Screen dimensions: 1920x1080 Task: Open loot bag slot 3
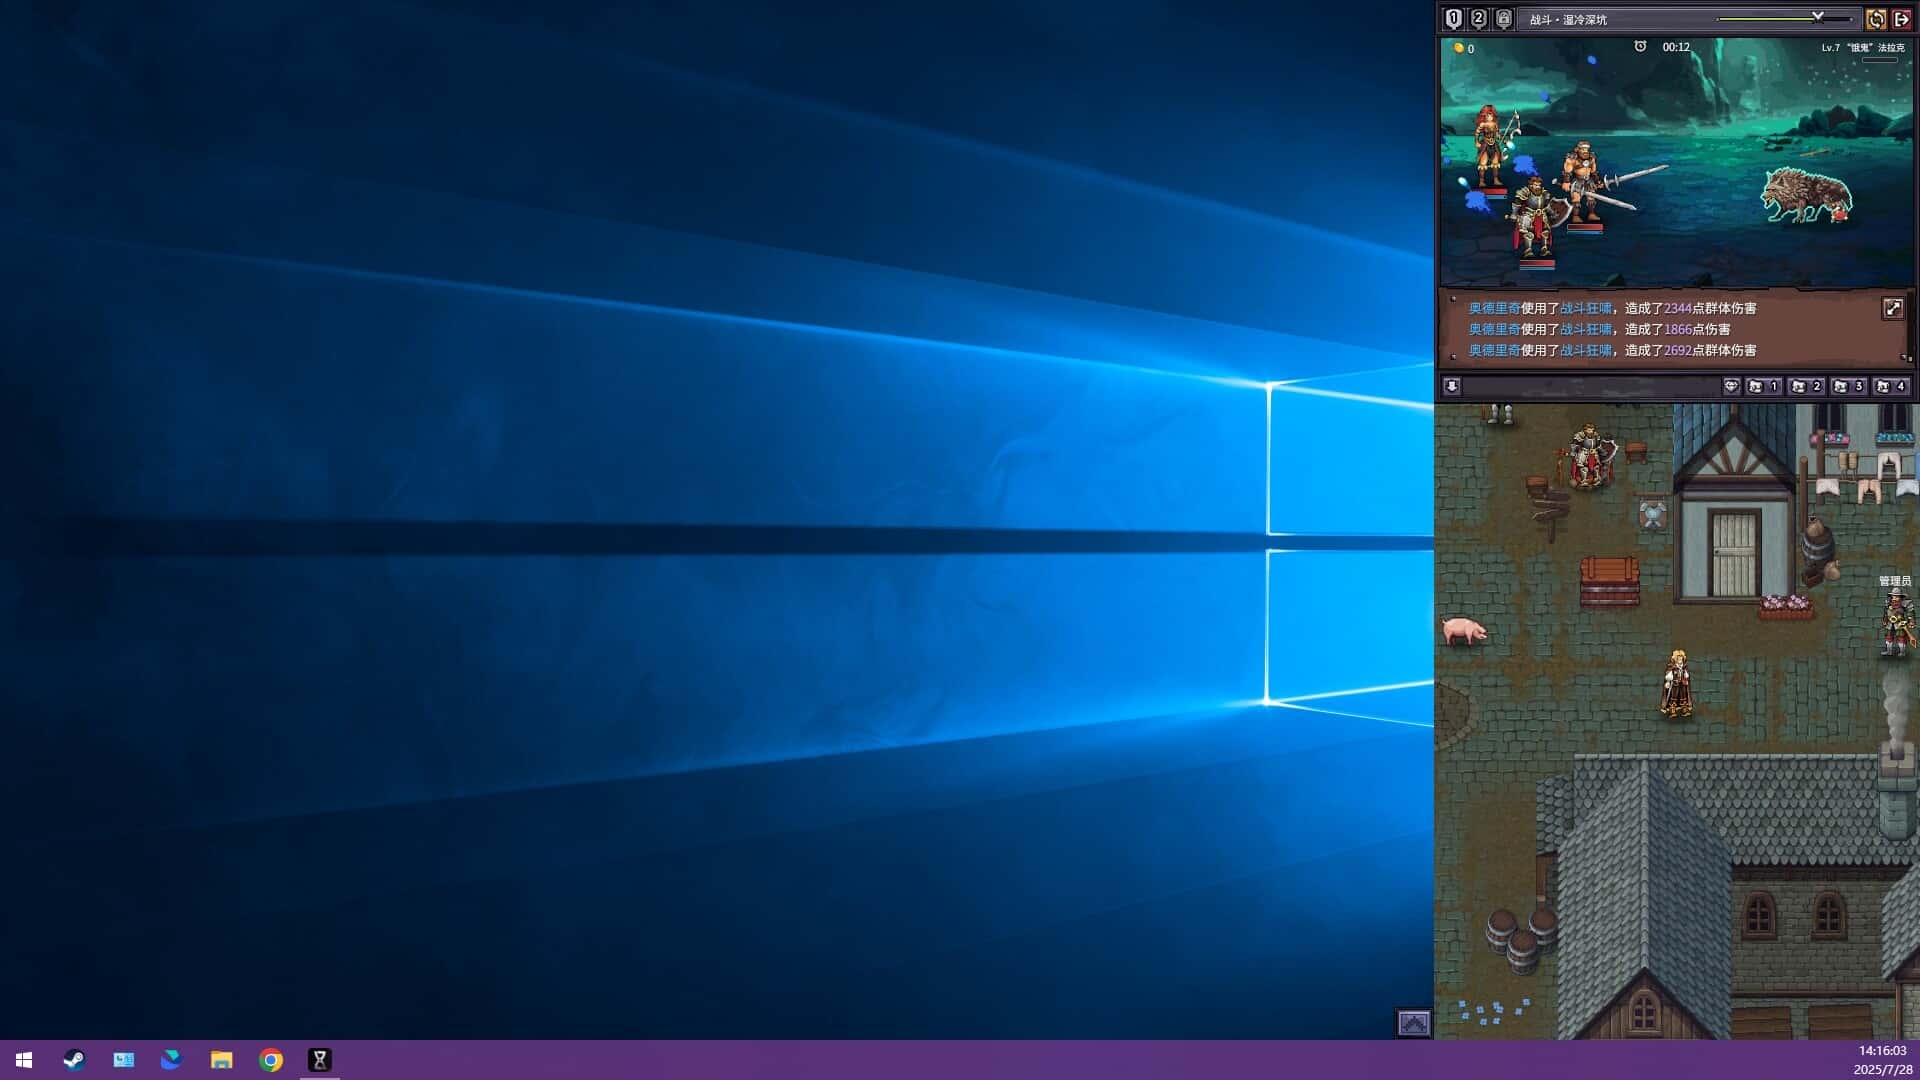click(1847, 386)
